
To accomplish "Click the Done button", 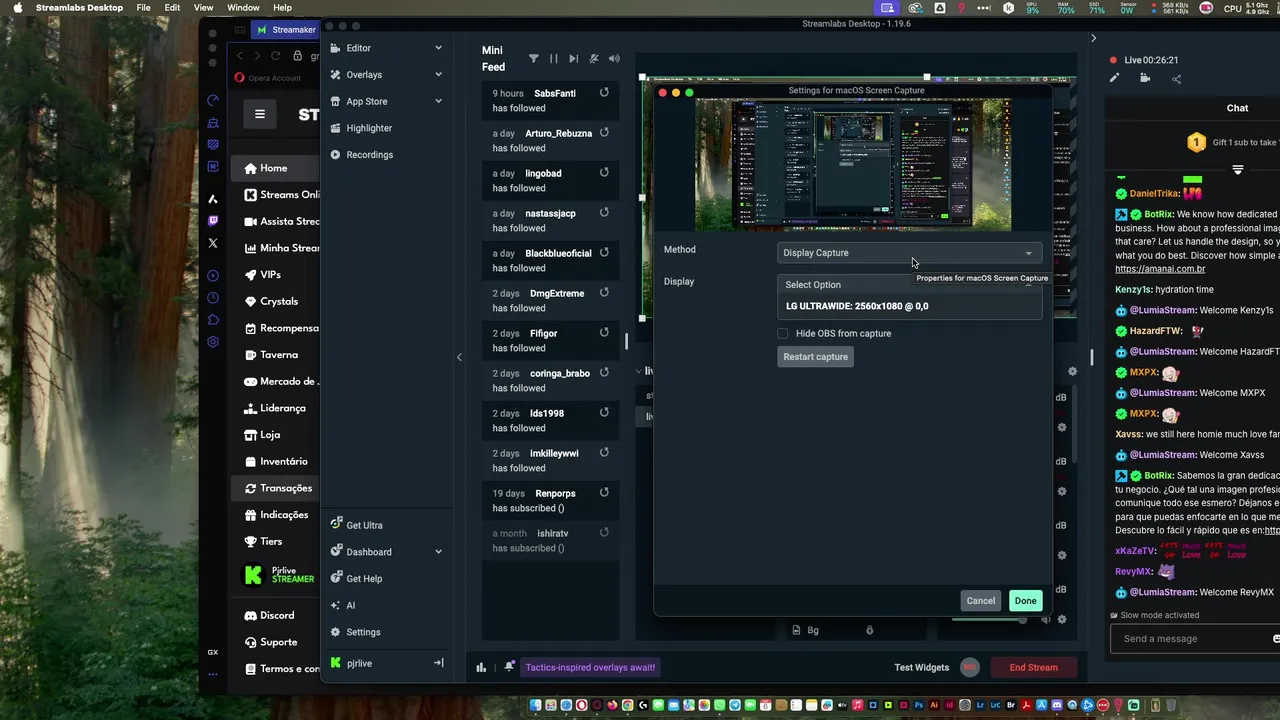I will tap(1025, 601).
